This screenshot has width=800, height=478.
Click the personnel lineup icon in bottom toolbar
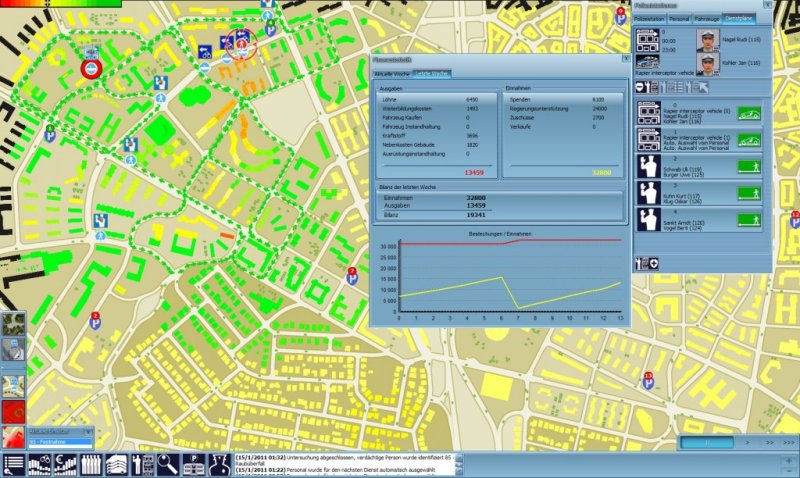(90, 464)
